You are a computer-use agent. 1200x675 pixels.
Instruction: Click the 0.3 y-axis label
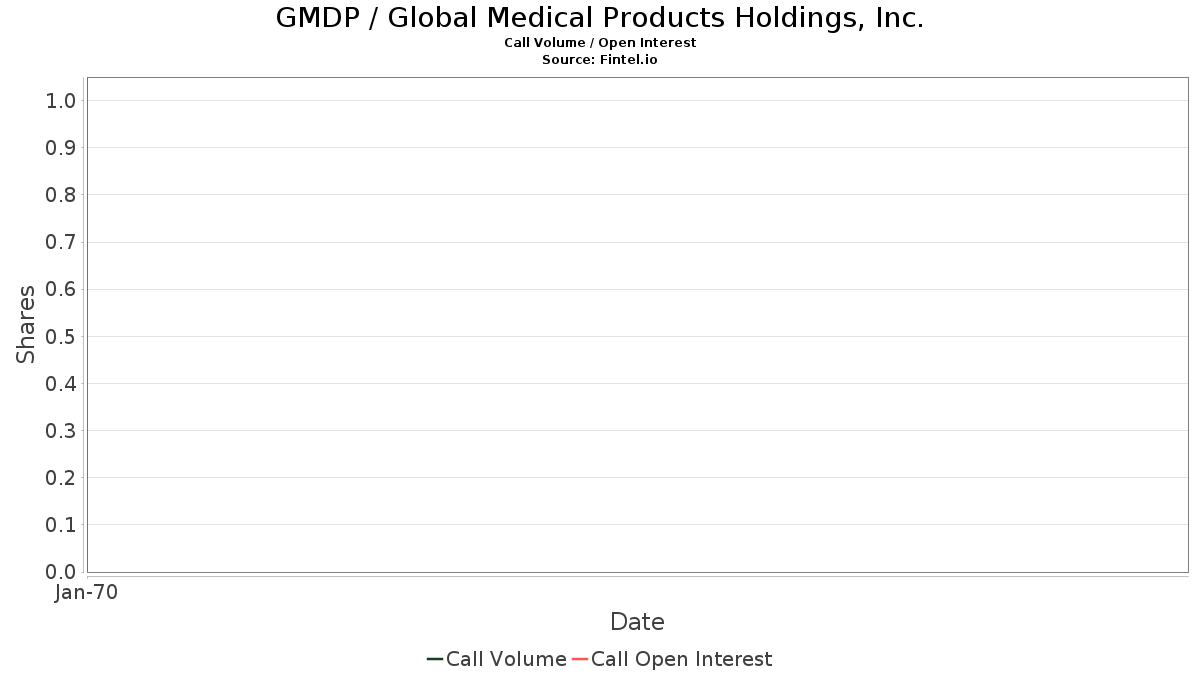(61, 431)
